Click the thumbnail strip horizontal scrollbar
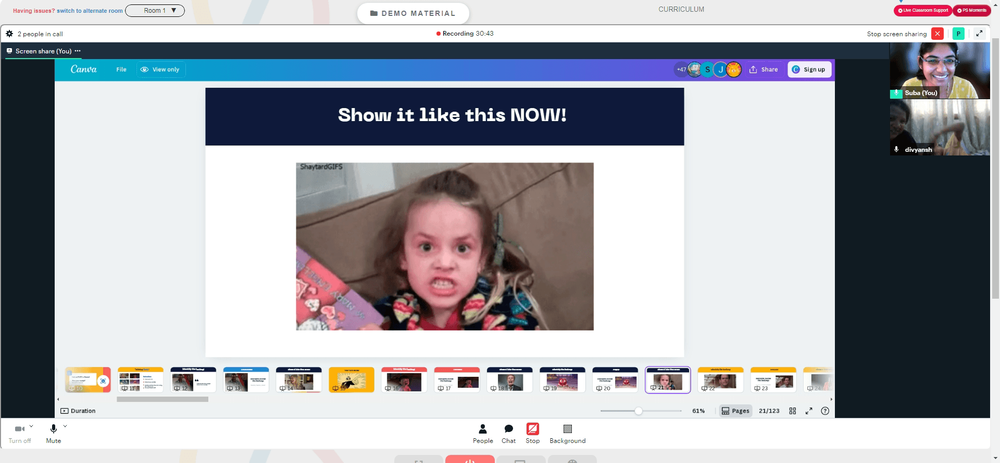Image resolution: width=1000 pixels, height=463 pixels. pos(163,399)
